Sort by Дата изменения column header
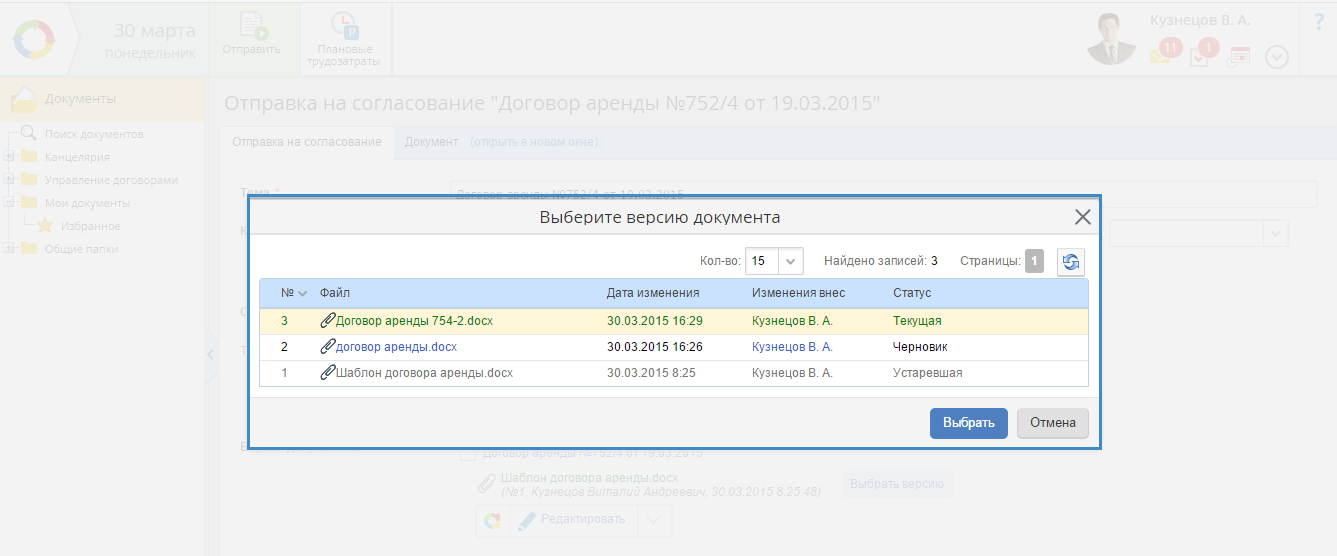This screenshot has height=556, width=1337. point(652,293)
